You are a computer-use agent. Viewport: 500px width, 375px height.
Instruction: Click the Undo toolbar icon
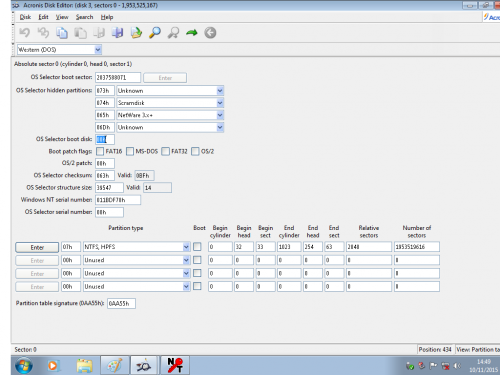pyautogui.click(x=24, y=33)
